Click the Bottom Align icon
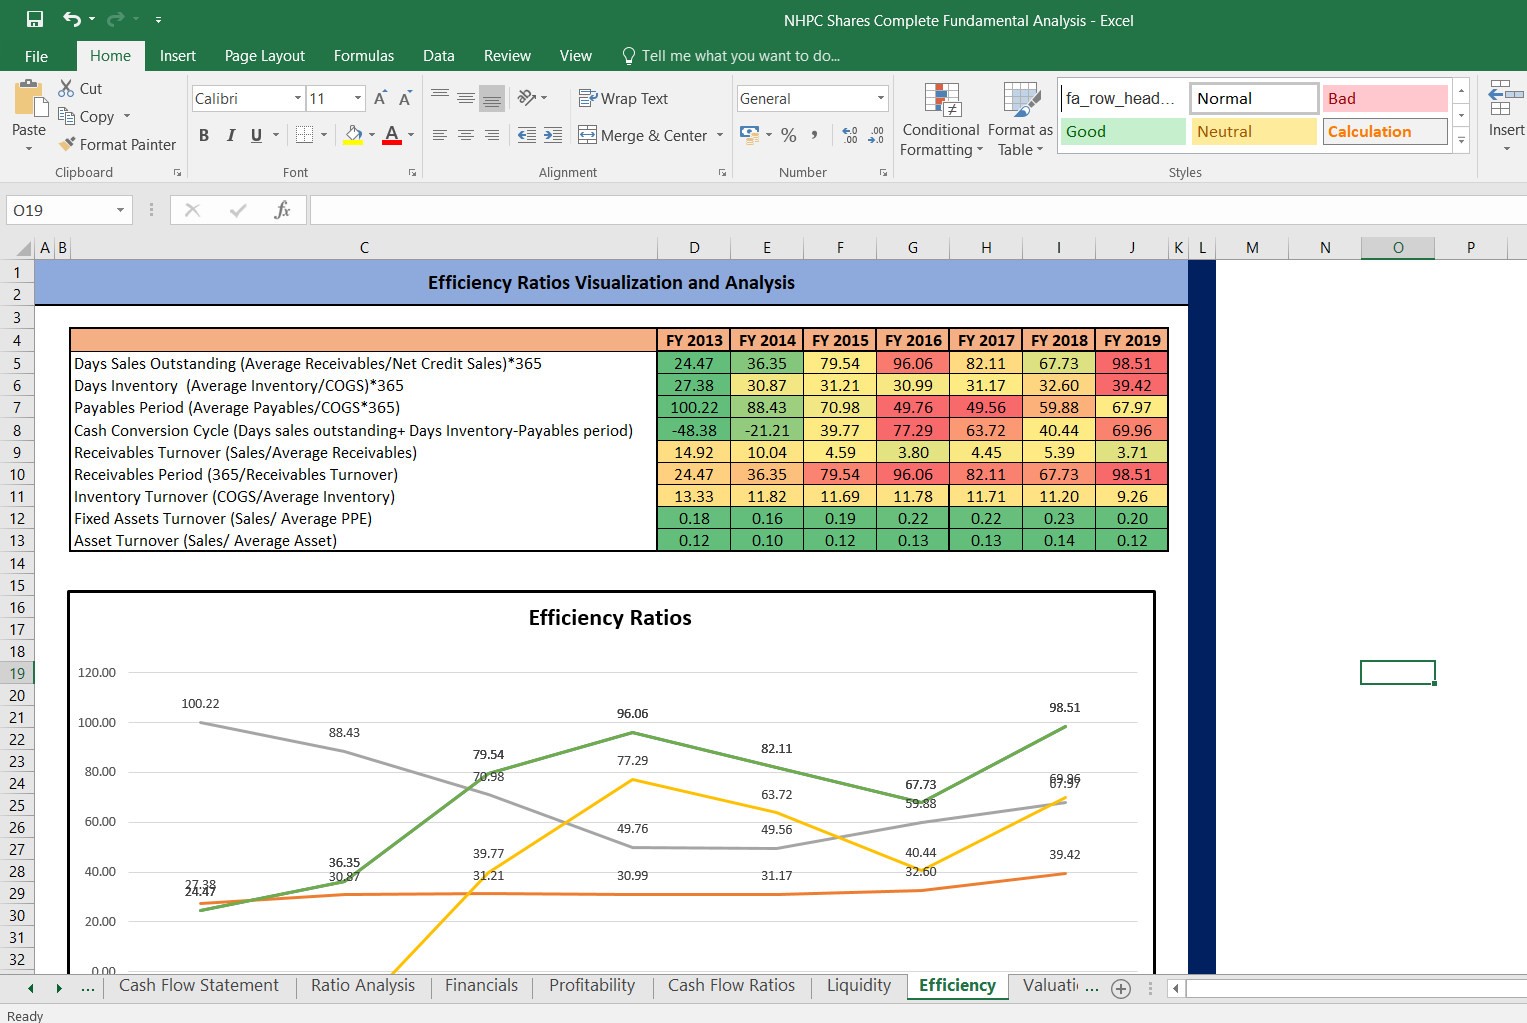 point(491,98)
